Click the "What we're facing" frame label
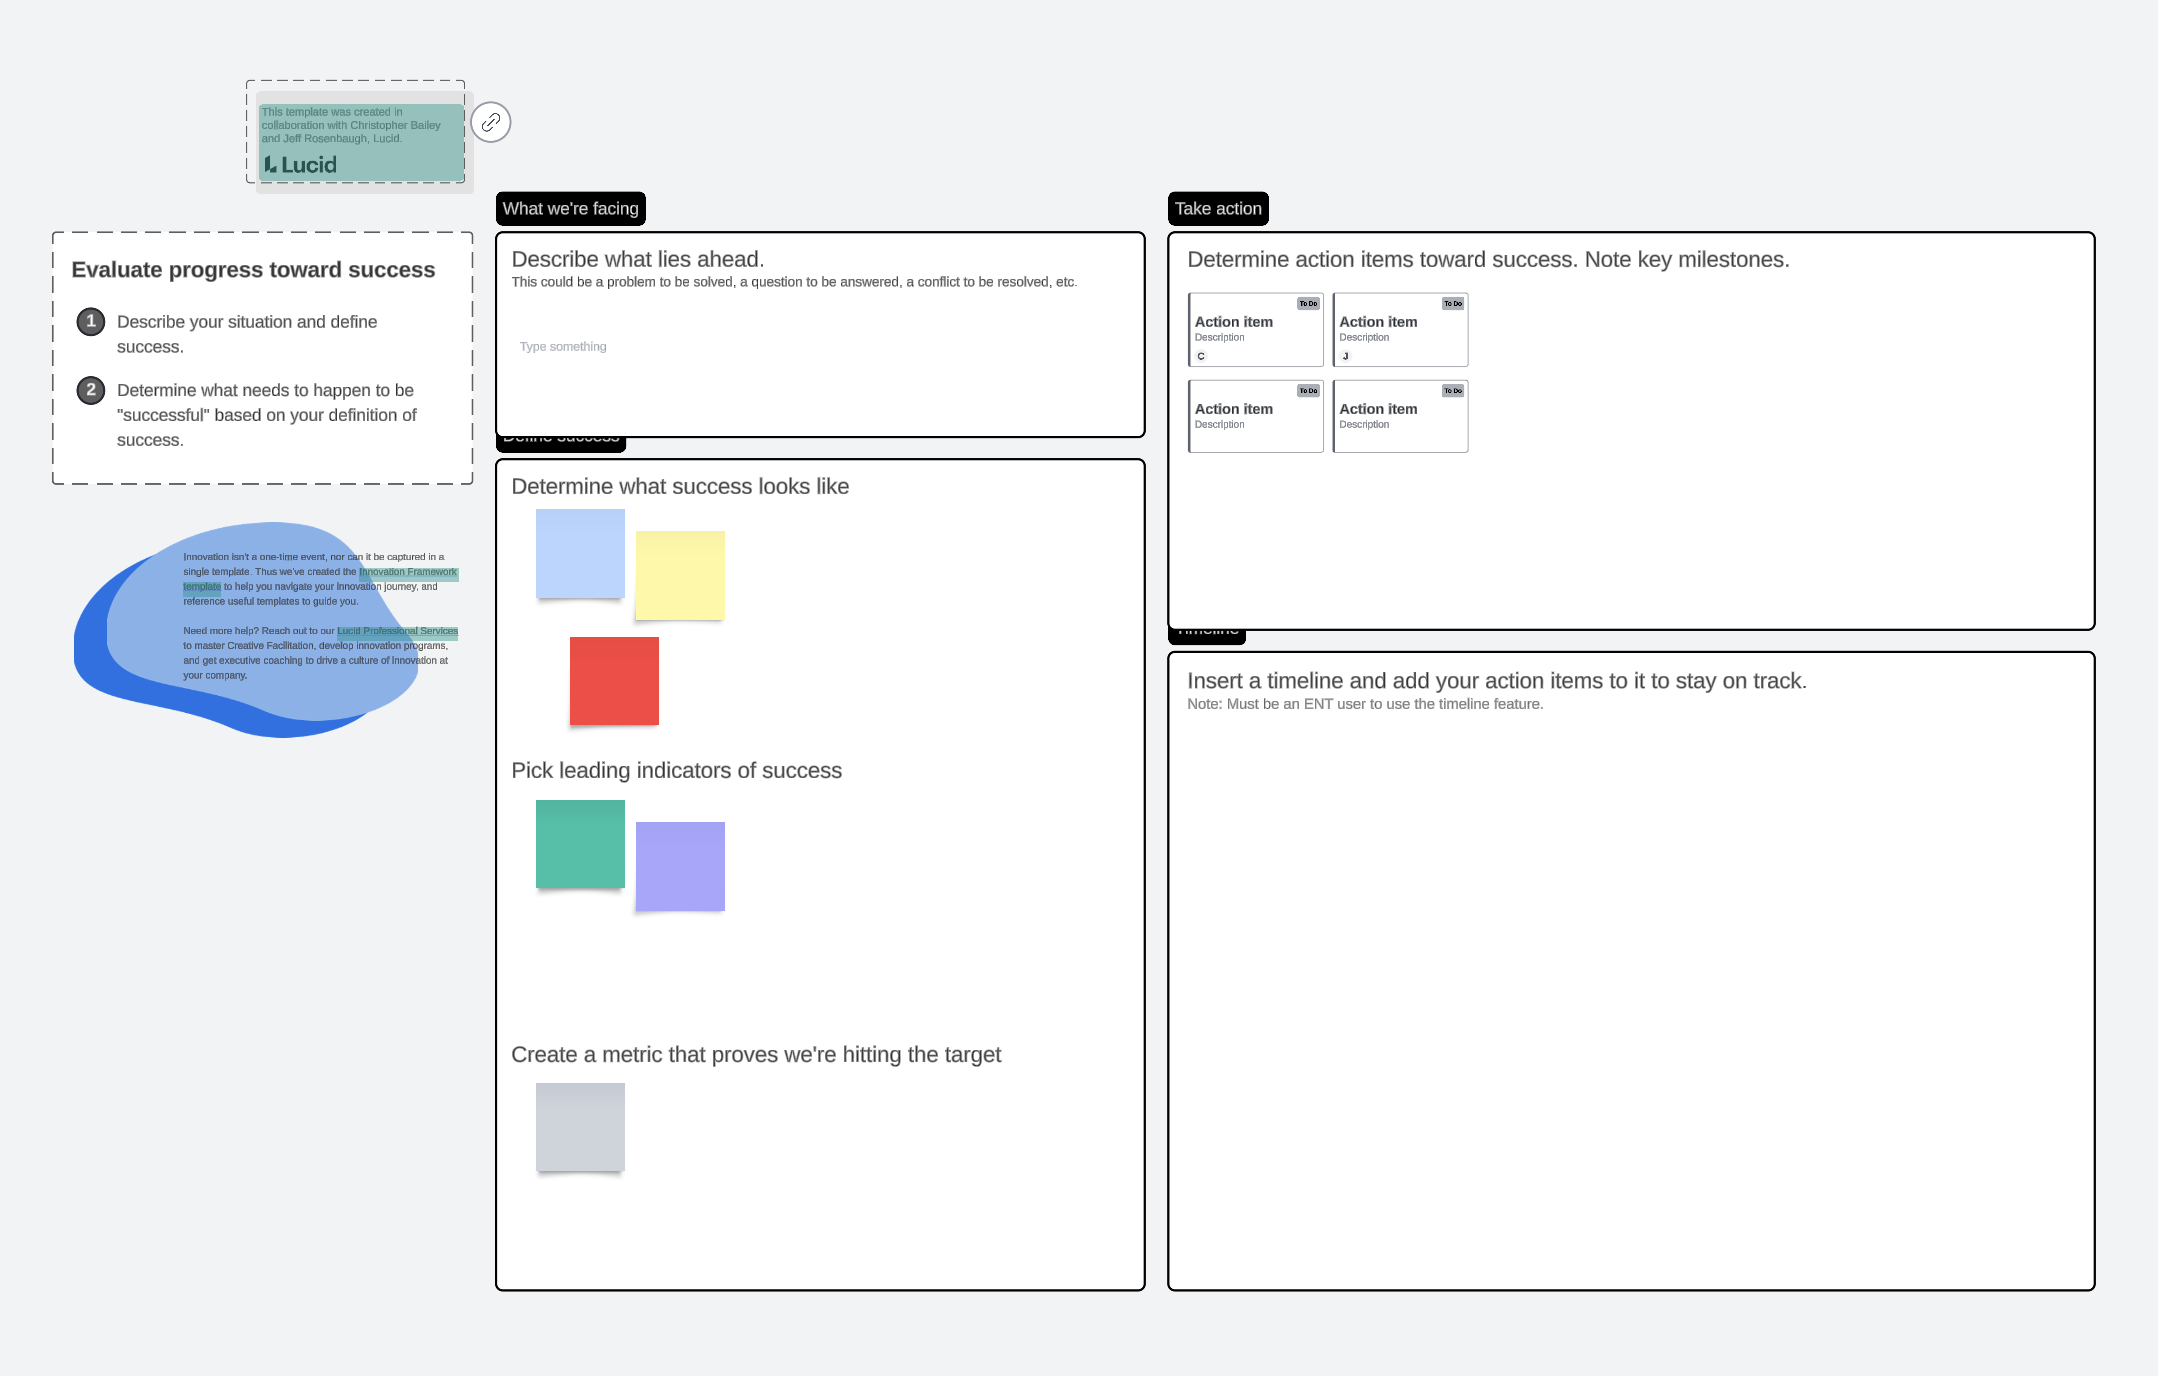 click(570, 209)
